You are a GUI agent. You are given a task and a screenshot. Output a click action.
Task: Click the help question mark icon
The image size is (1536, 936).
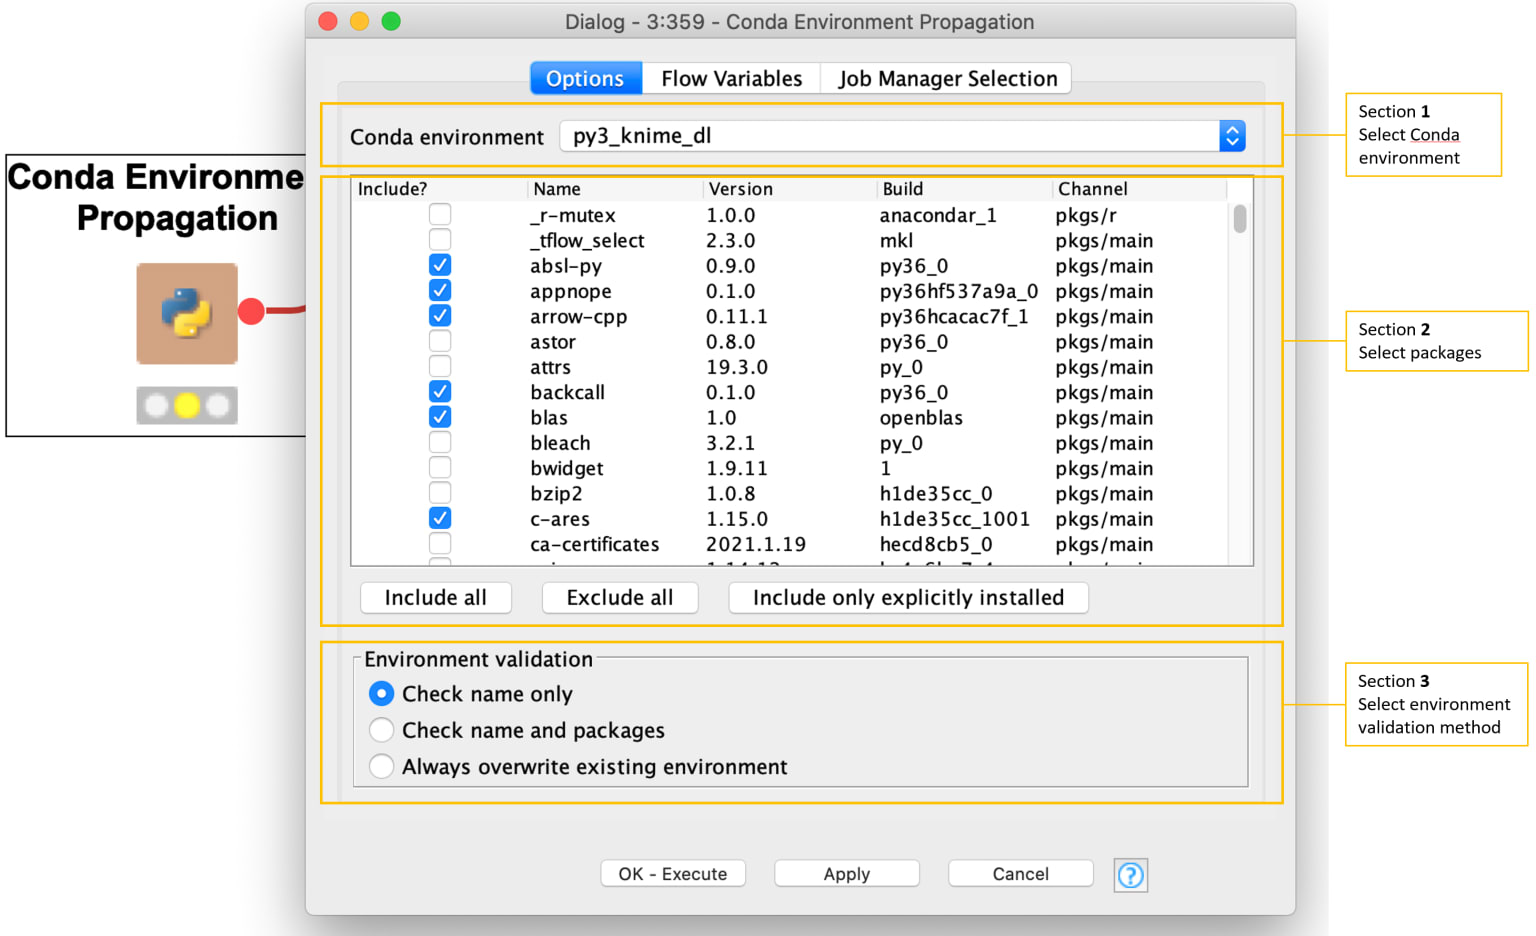(x=1130, y=875)
